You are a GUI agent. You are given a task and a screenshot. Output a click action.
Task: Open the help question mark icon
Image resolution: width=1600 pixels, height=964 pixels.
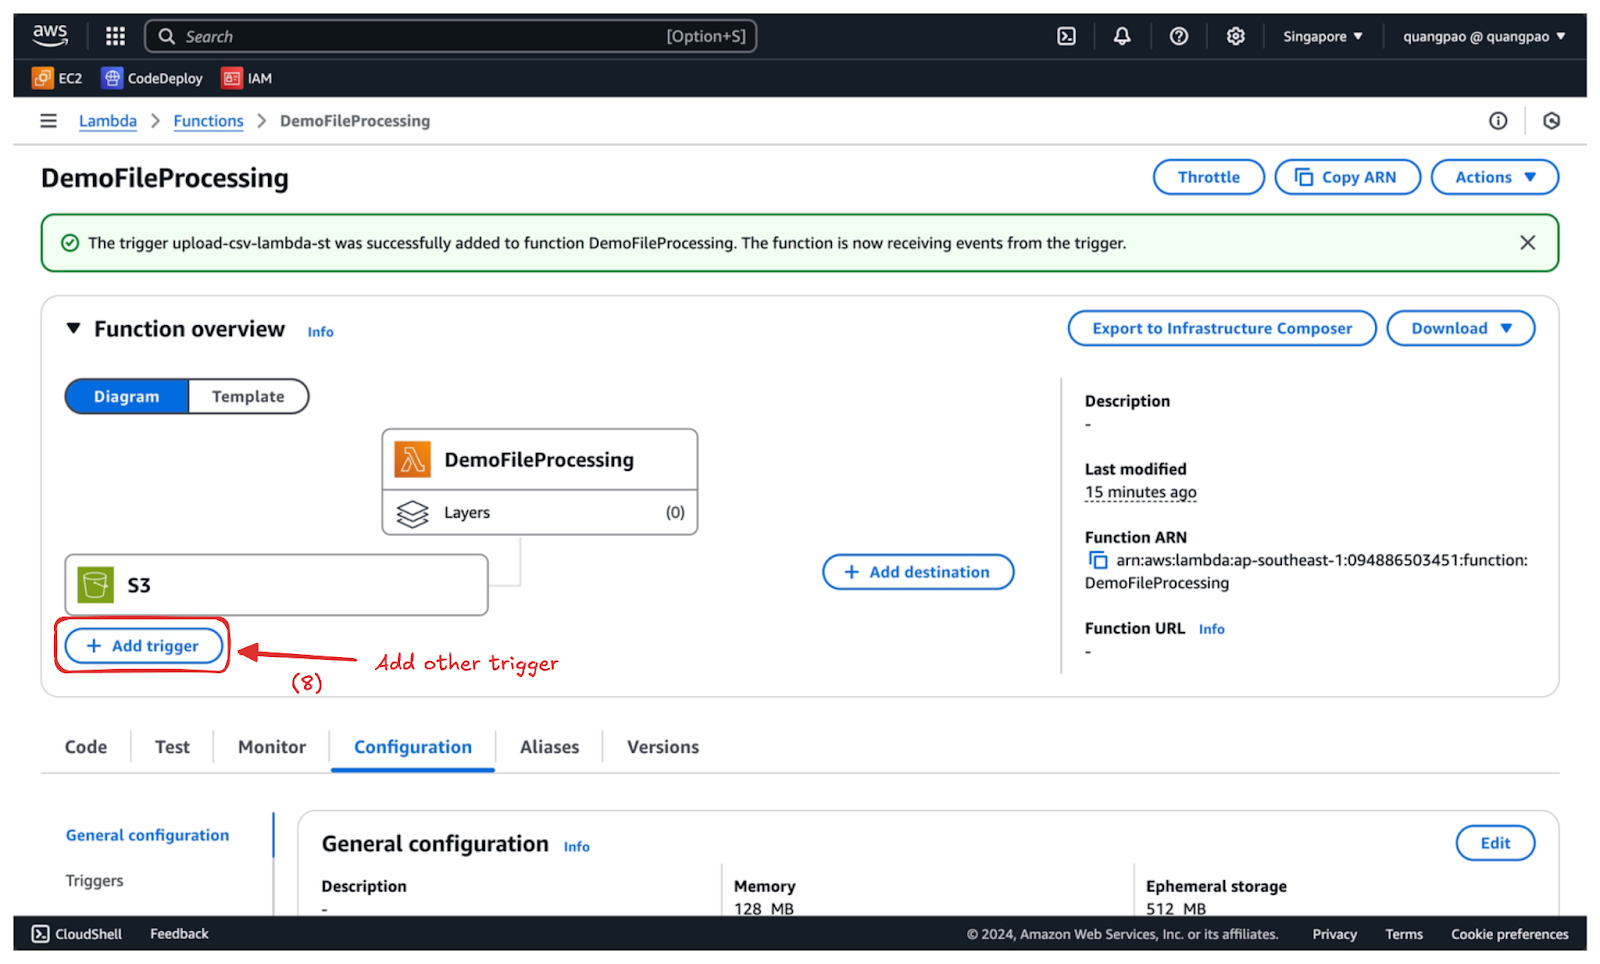pyautogui.click(x=1179, y=36)
